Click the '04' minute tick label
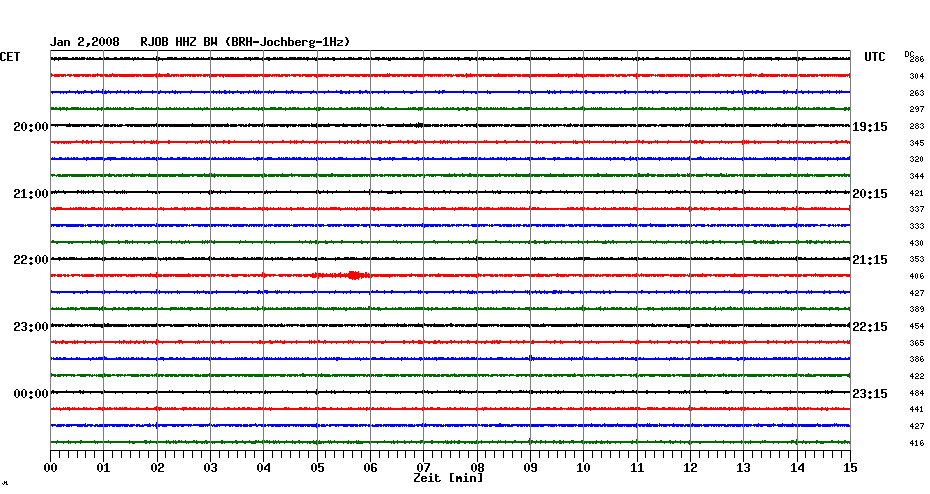930x494 pixels. tap(264, 468)
